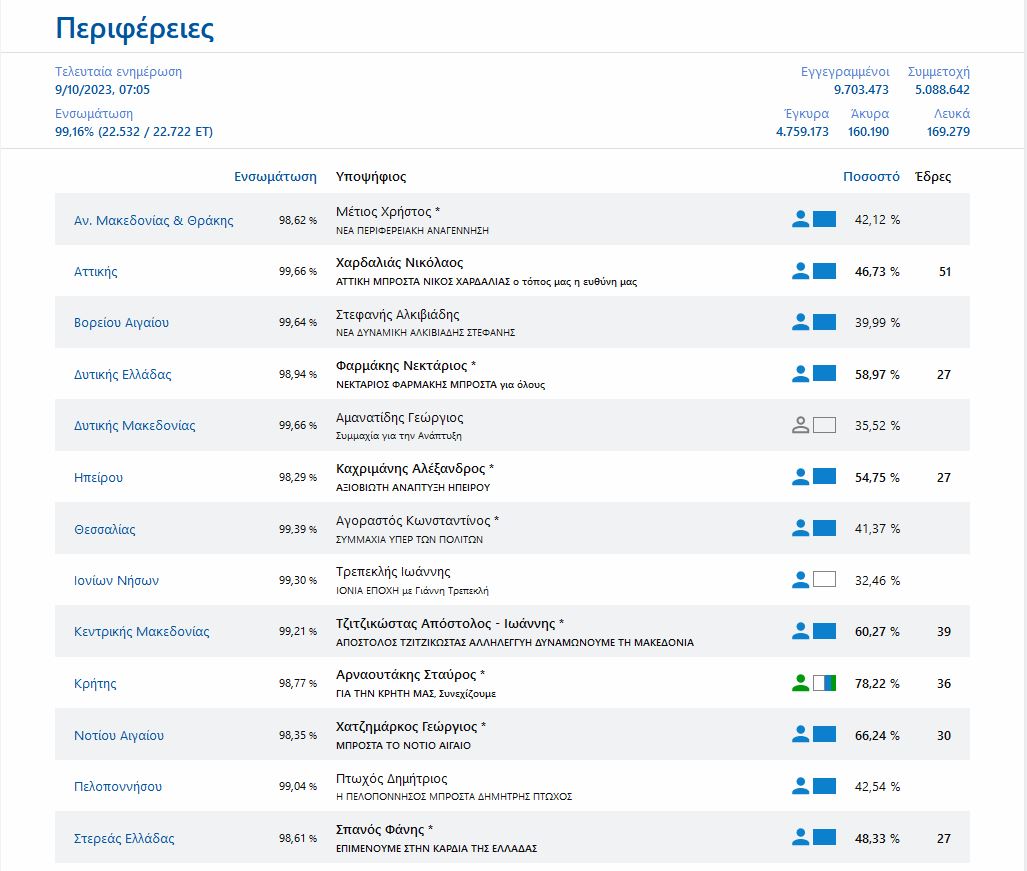Open the Κεντρικής Μακεδονίας region link
The height and width of the screenshot is (871, 1027).
click(142, 632)
